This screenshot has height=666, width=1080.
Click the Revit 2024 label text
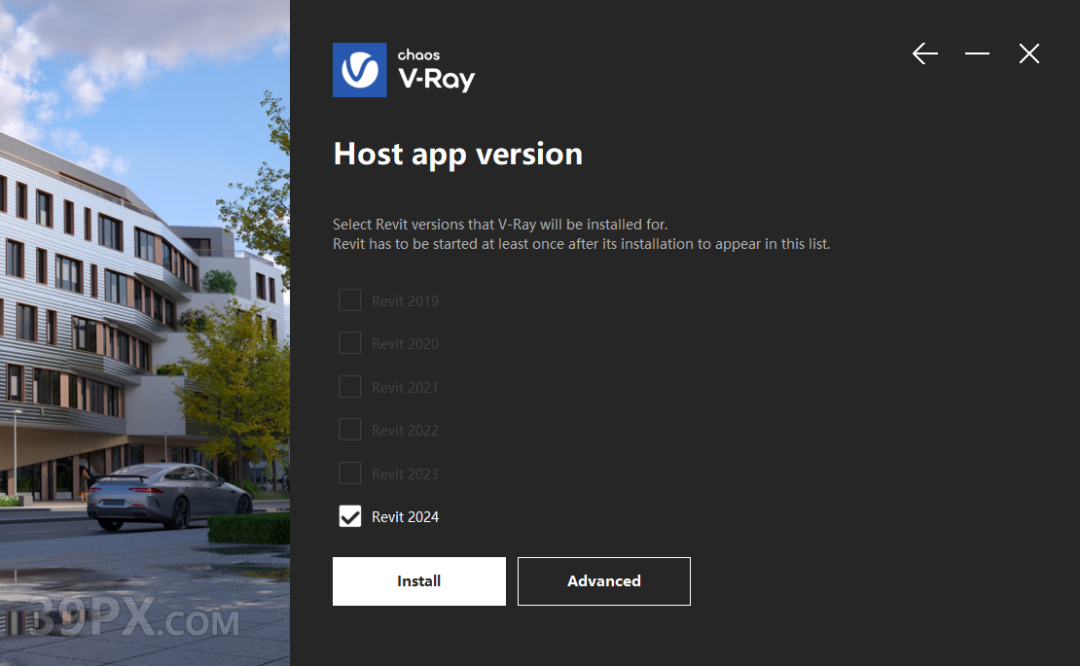(405, 517)
